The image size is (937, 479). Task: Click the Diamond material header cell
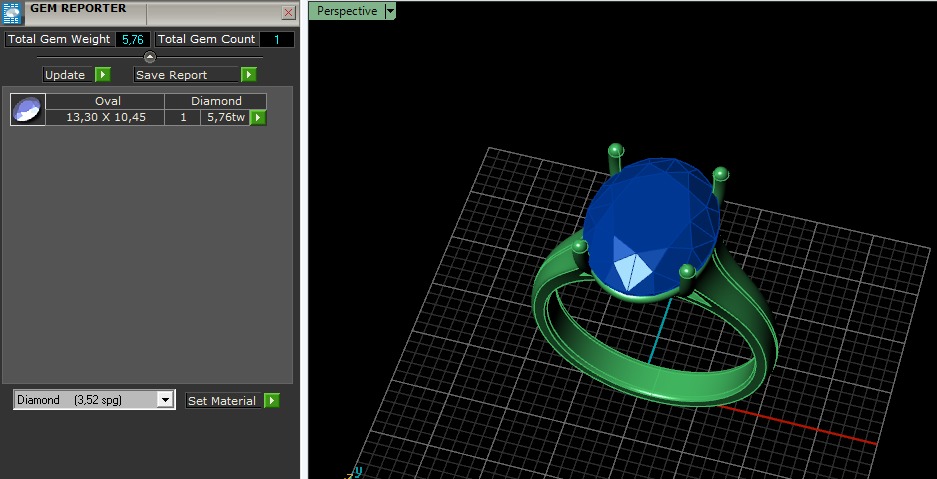coord(216,102)
